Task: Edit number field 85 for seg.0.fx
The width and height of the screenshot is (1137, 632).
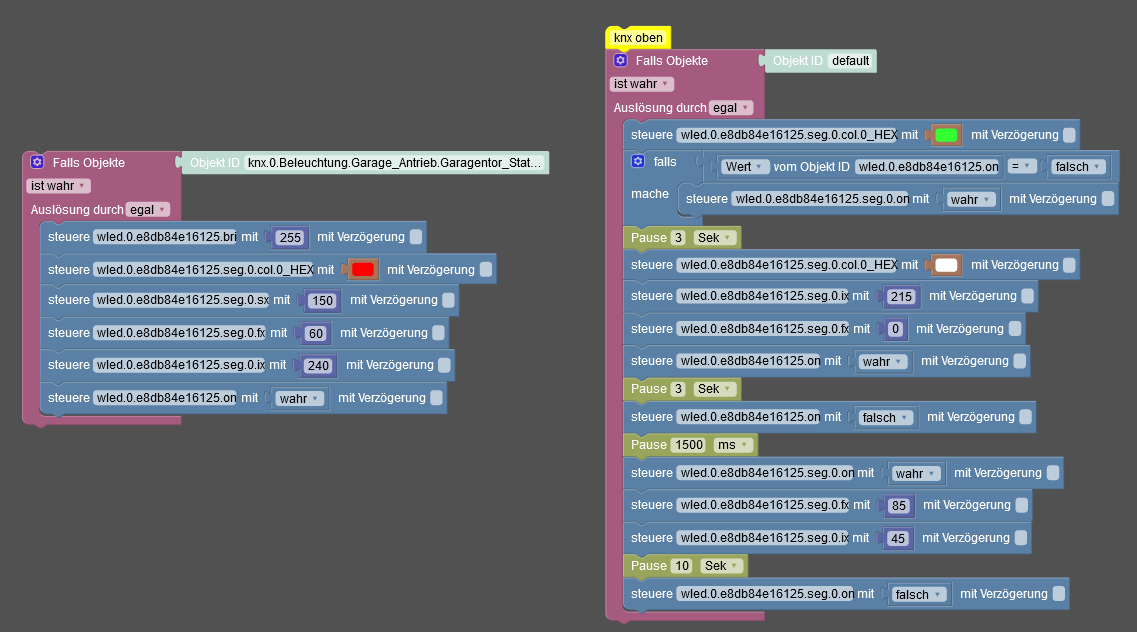Action: (899, 506)
